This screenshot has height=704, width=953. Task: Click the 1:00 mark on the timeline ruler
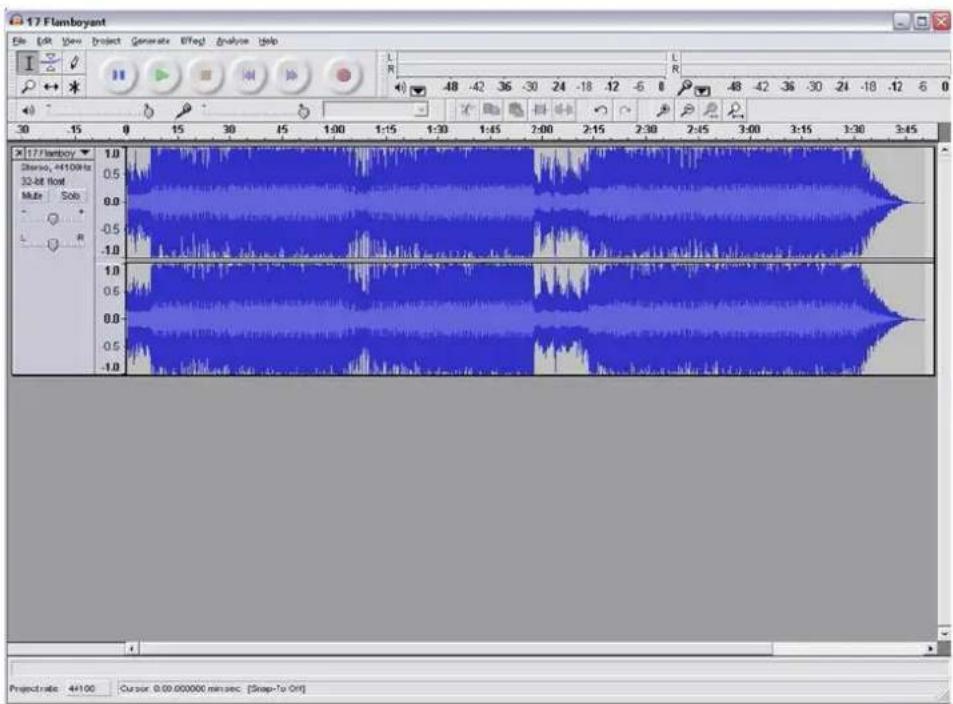tap(334, 129)
